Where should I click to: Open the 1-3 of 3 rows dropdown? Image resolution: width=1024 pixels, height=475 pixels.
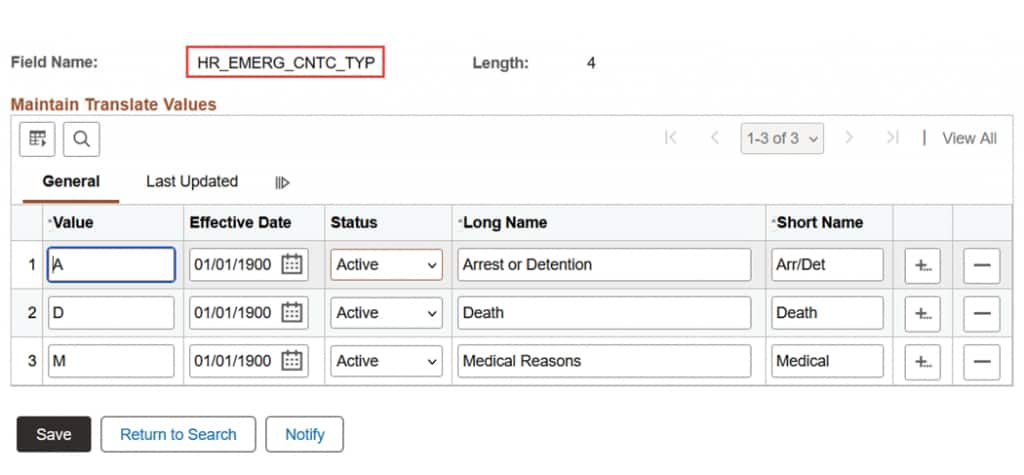coord(782,139)
